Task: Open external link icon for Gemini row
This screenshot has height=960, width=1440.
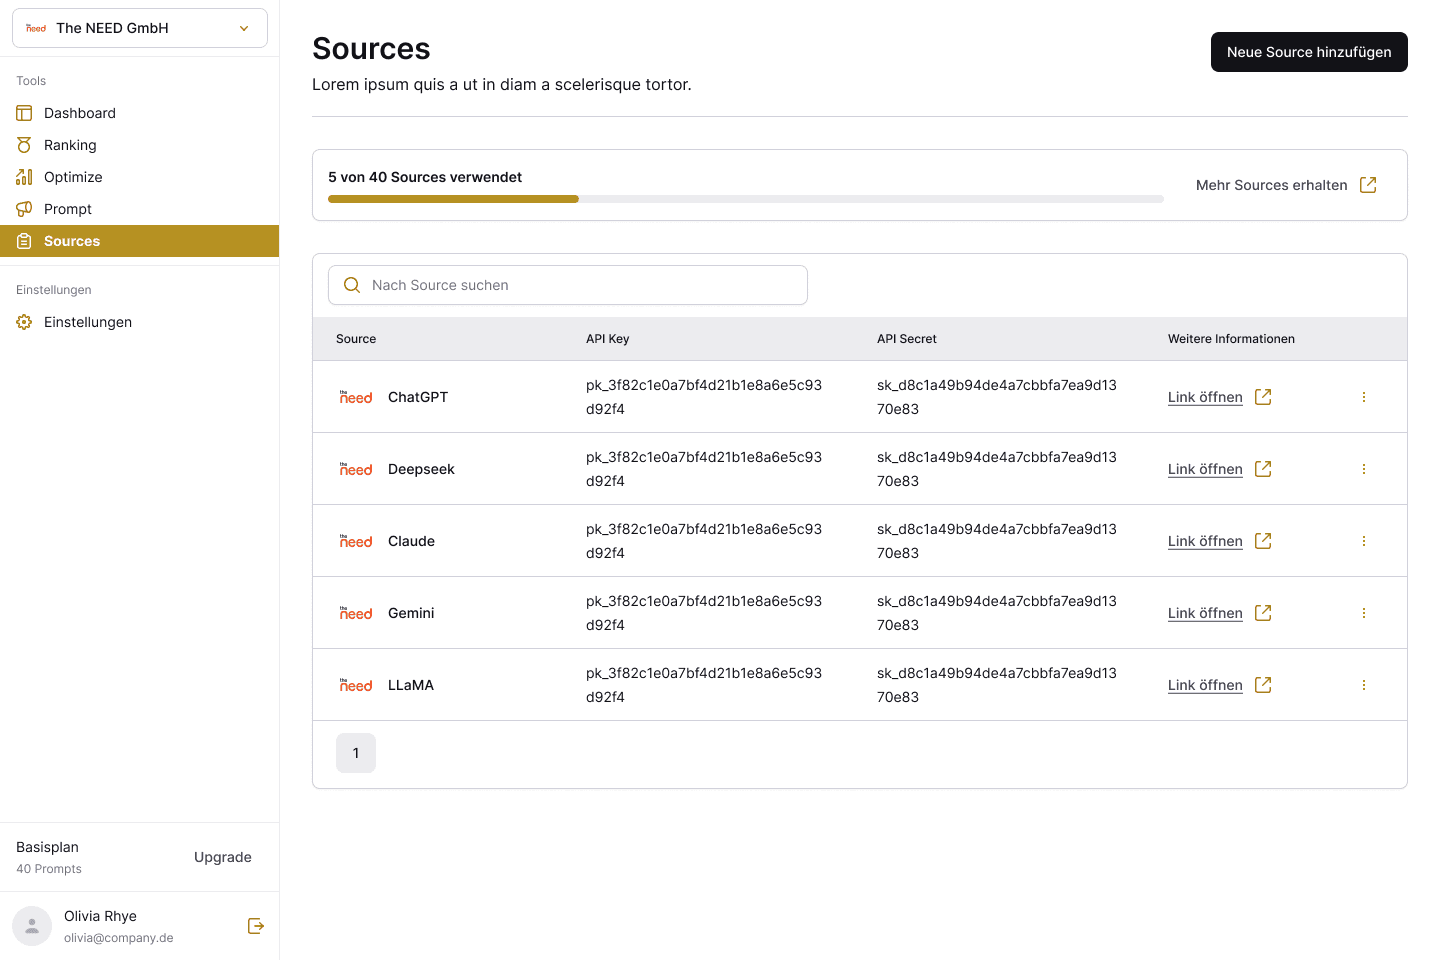Action: (x=1263, y=613)
